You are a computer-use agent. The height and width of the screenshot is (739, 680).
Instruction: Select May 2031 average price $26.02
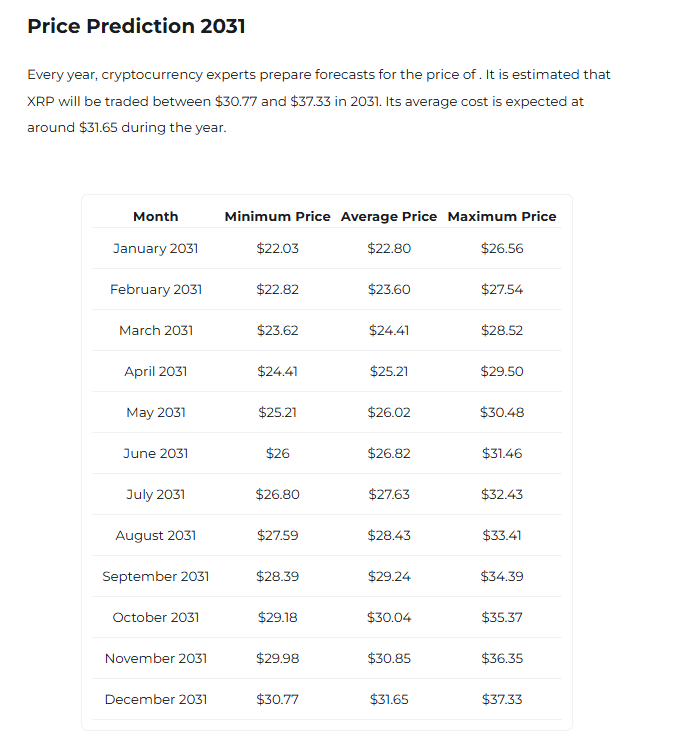click(x=389, y=412)
